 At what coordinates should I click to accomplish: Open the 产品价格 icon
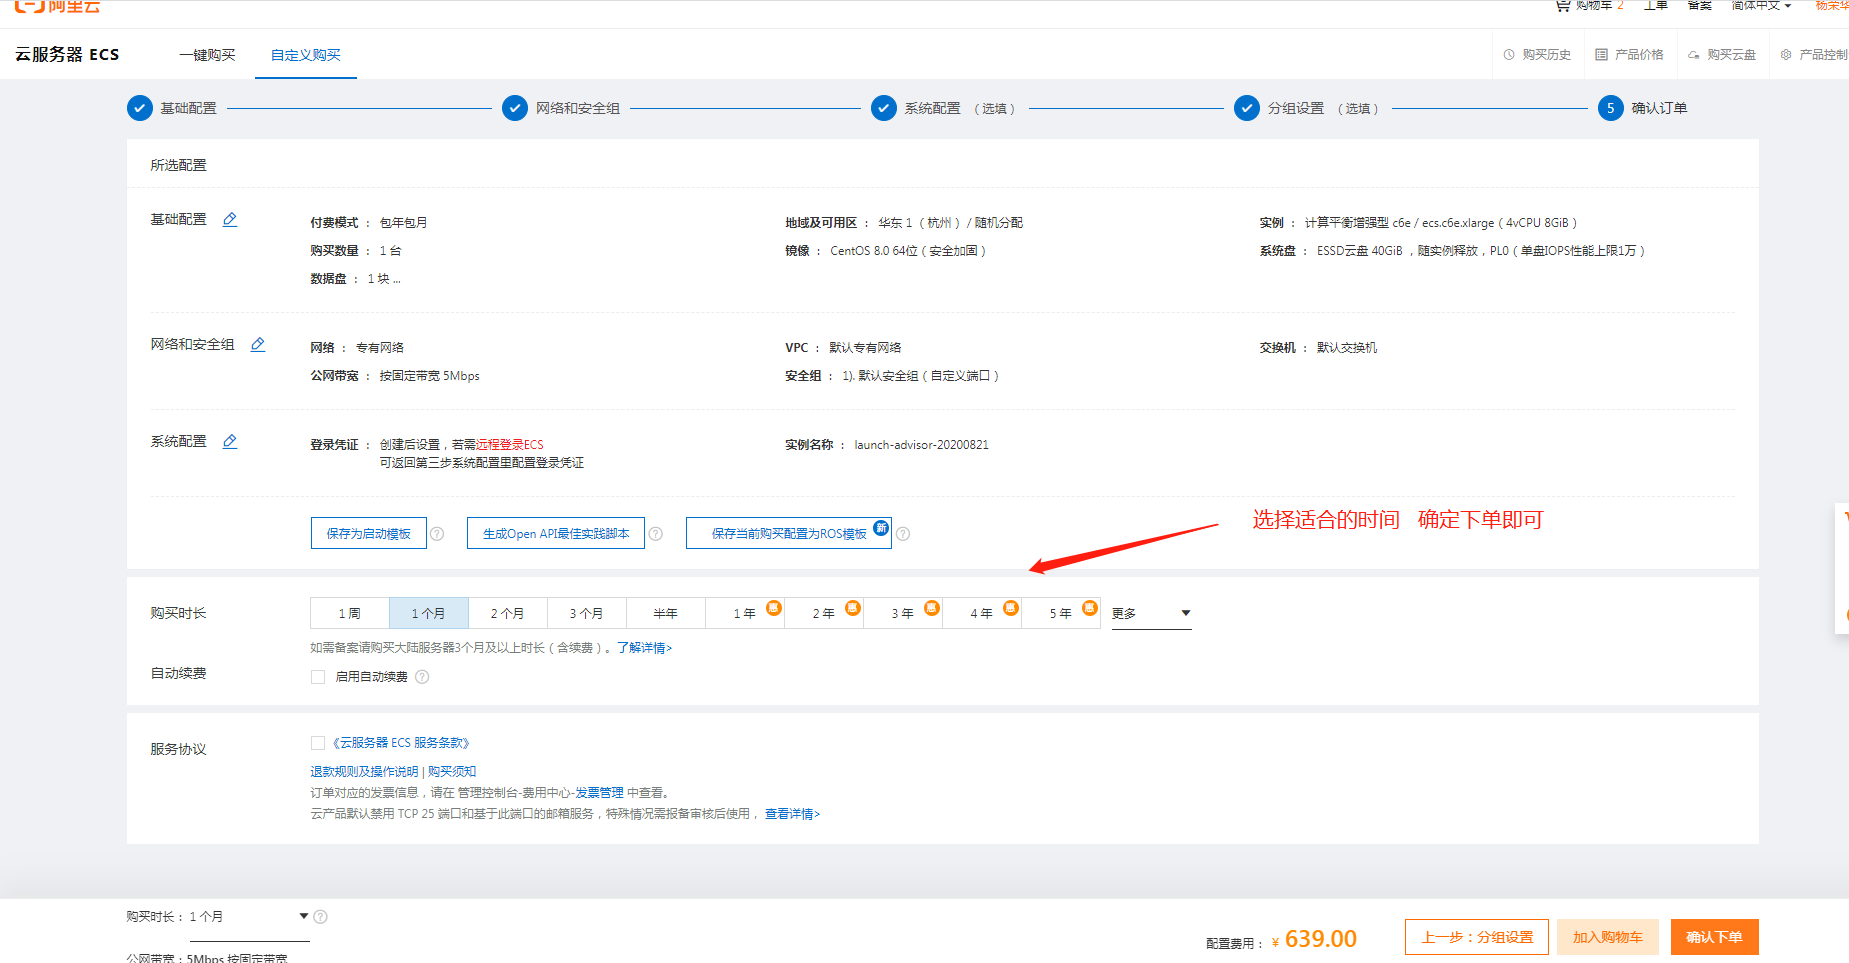(1601, 55)
